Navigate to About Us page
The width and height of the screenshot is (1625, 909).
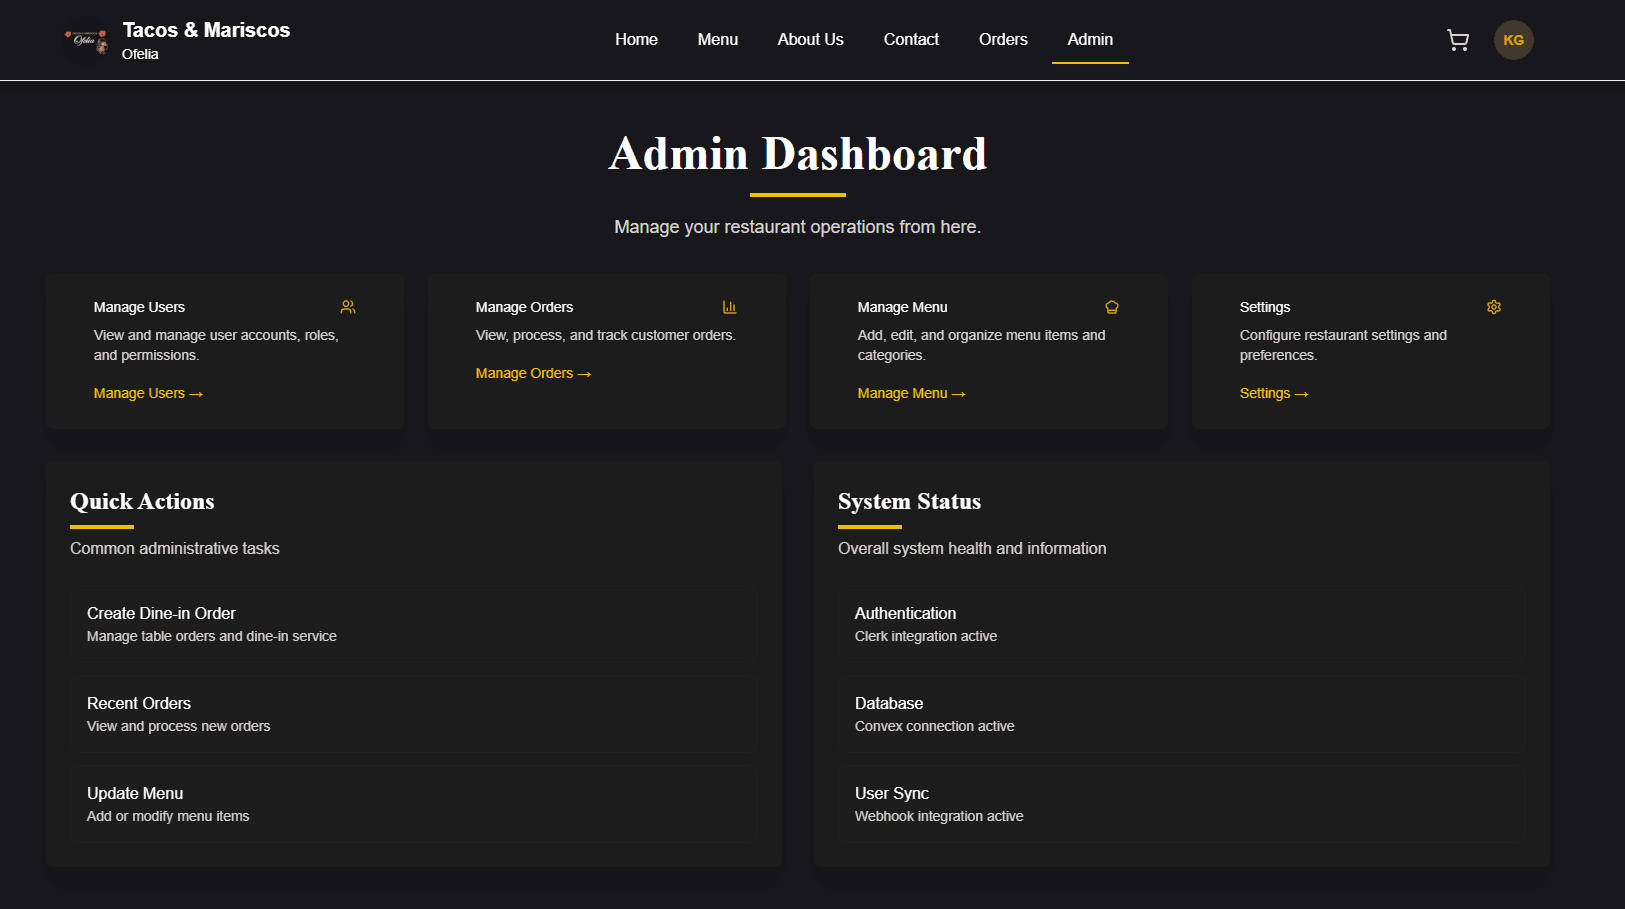pyautogui.click(x=810, y=40)
